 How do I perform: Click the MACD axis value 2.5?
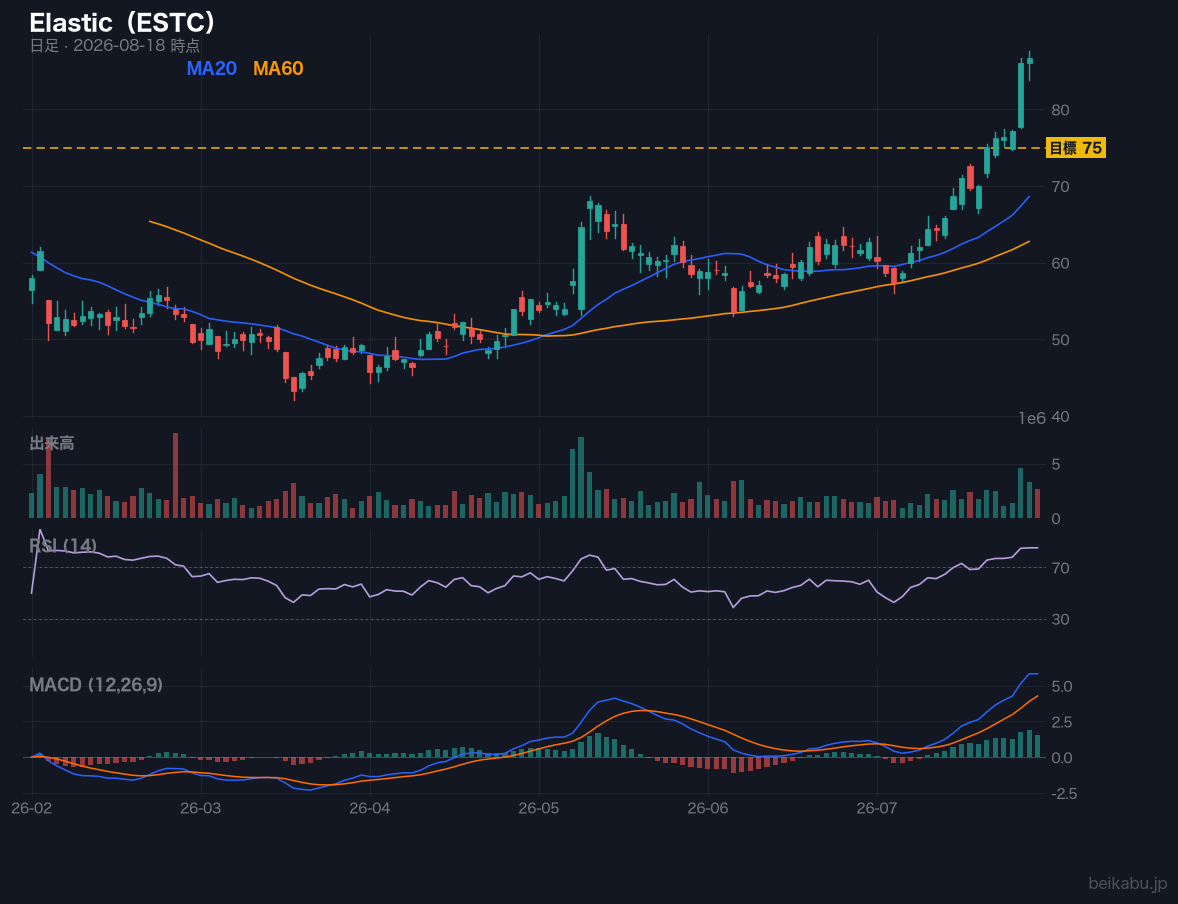tap(1062, 723)
